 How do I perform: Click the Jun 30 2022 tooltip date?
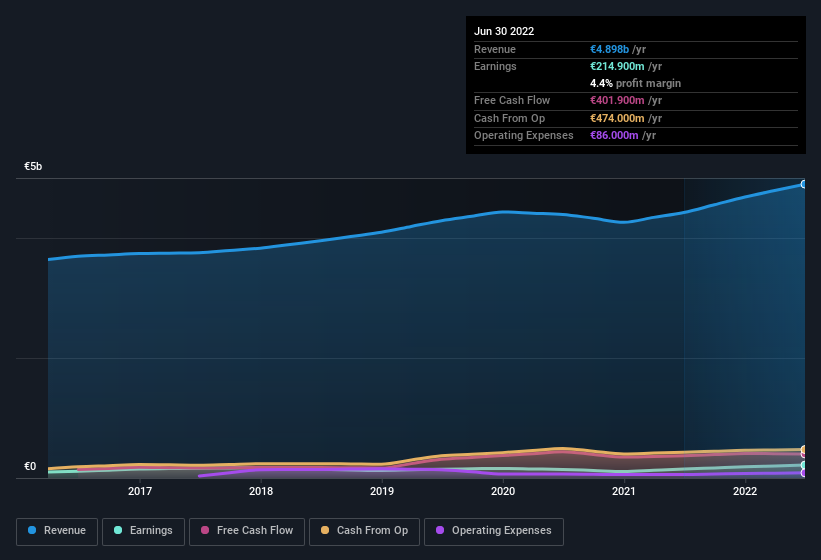pyautogui.click(x=504, y=31)
